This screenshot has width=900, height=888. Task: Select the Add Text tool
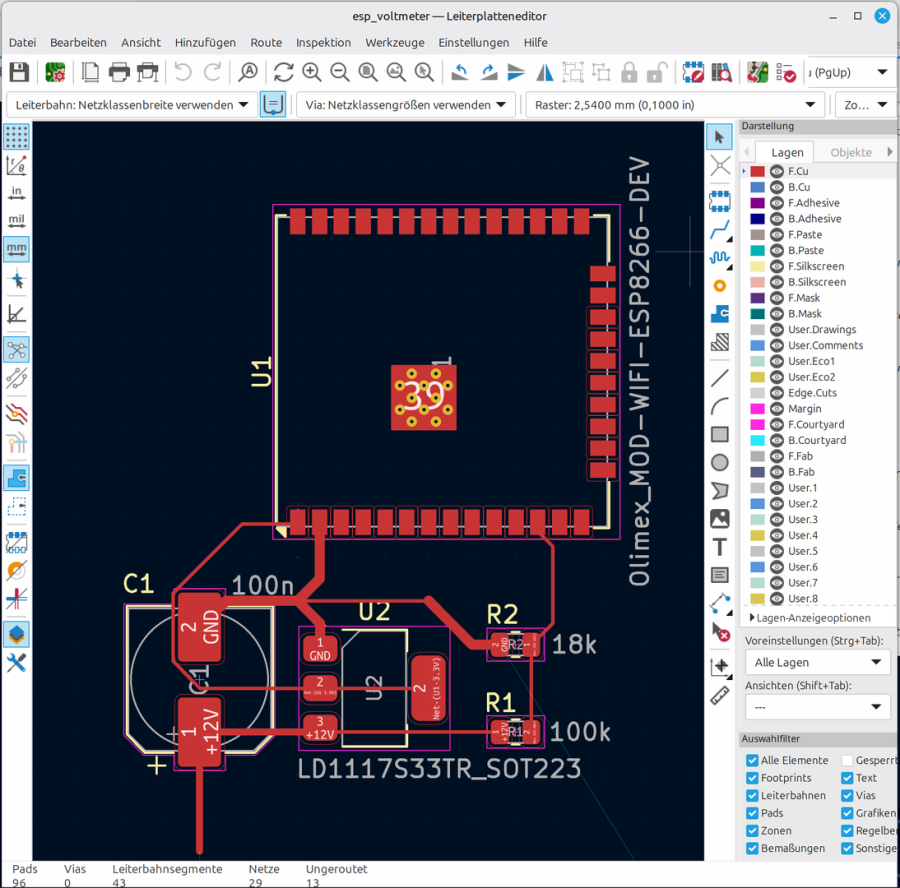point(719,547)
